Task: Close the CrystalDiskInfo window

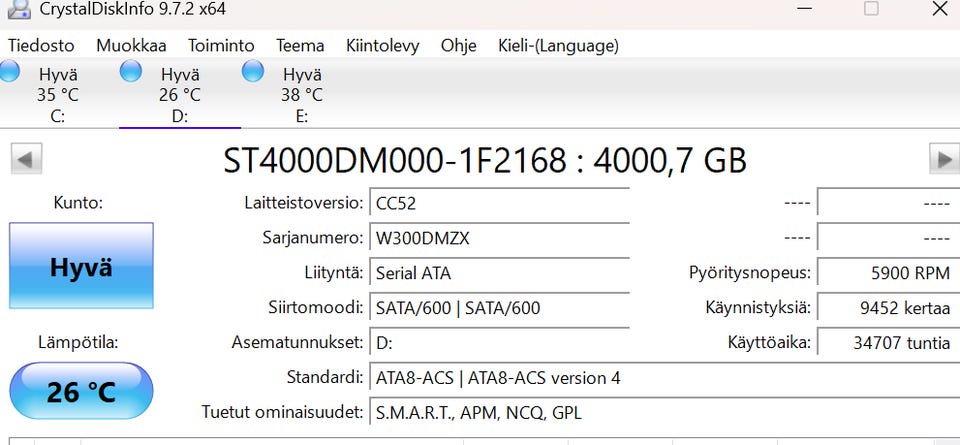Action: pyautogui.click(x=939, y=9)
